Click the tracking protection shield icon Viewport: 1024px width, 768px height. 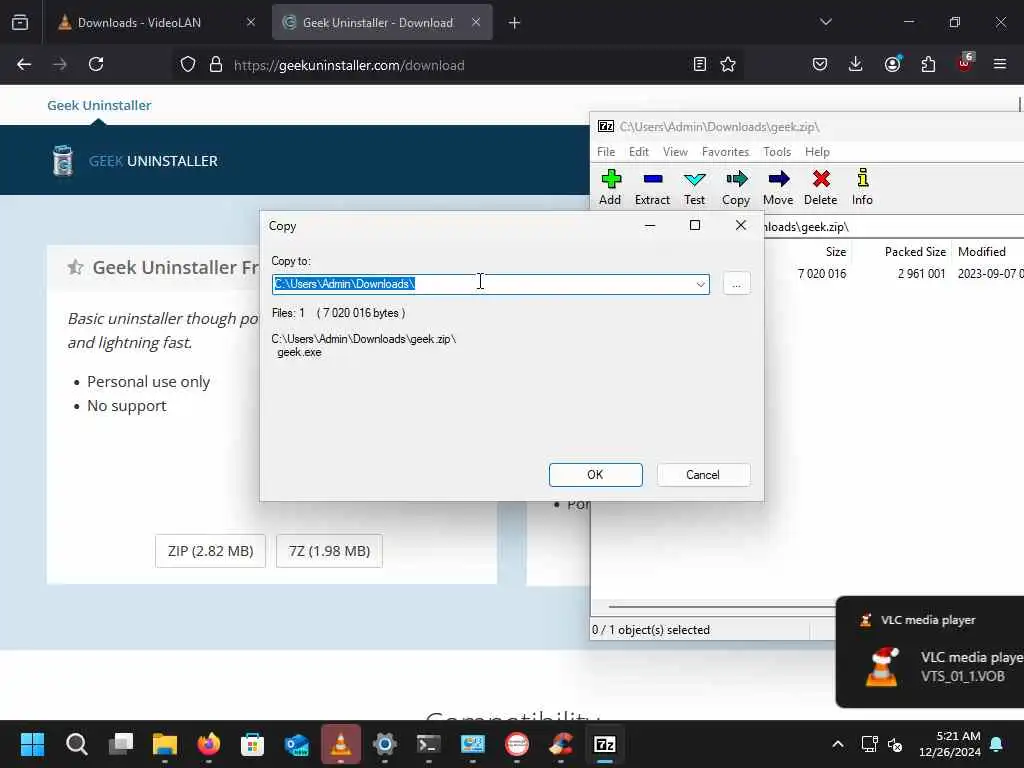188,65
